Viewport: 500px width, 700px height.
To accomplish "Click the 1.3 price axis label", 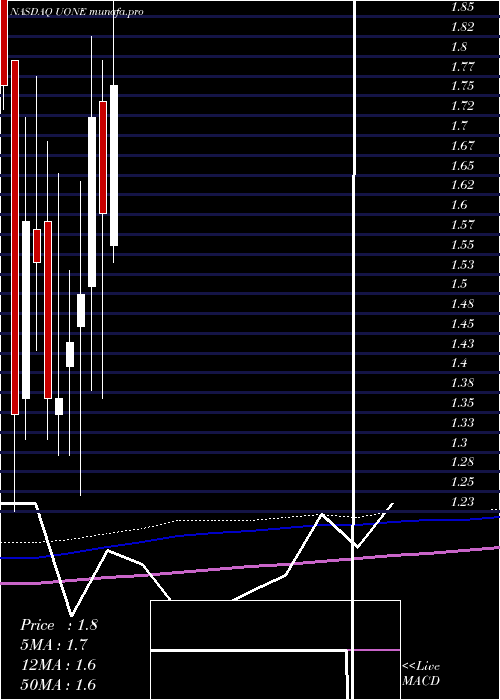I will pyautogui.click(x=459, y=442).
